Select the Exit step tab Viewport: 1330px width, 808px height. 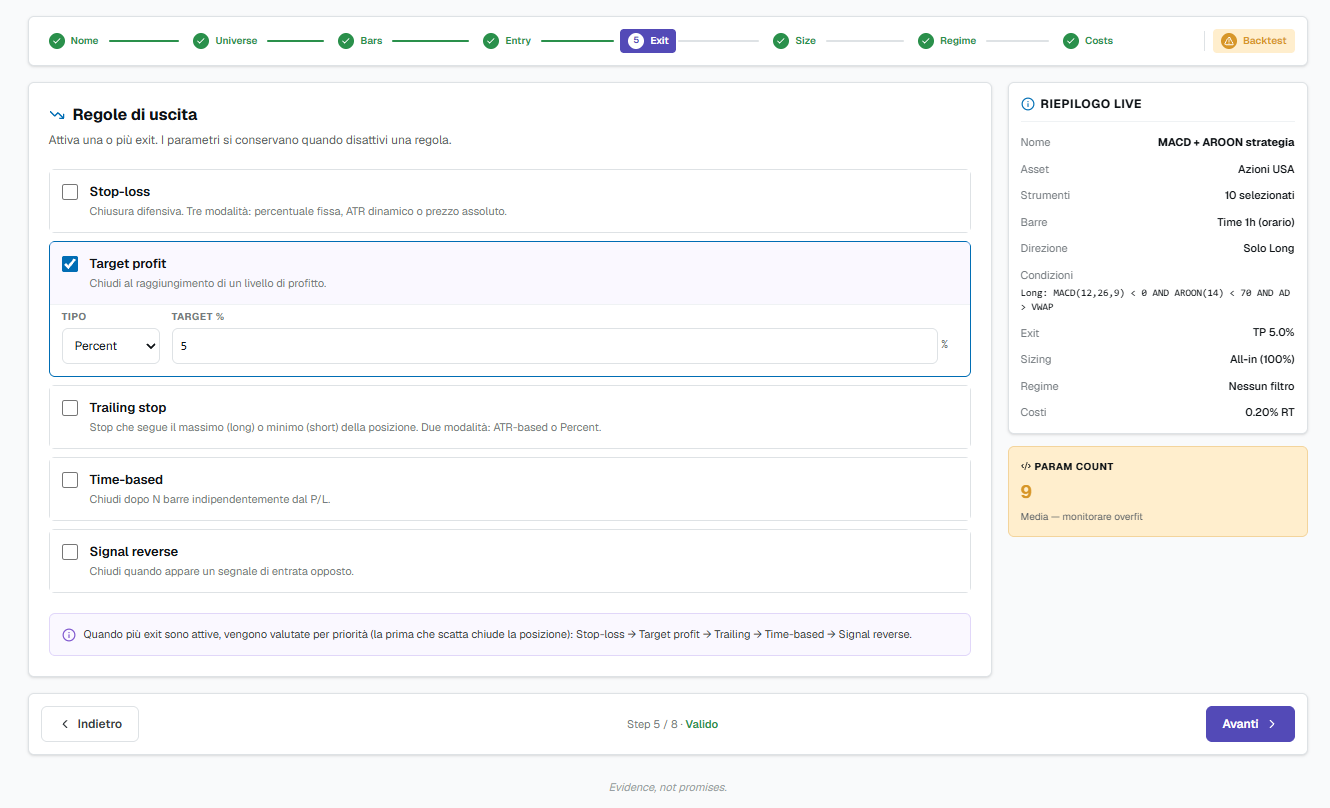[x=648, y=41]
